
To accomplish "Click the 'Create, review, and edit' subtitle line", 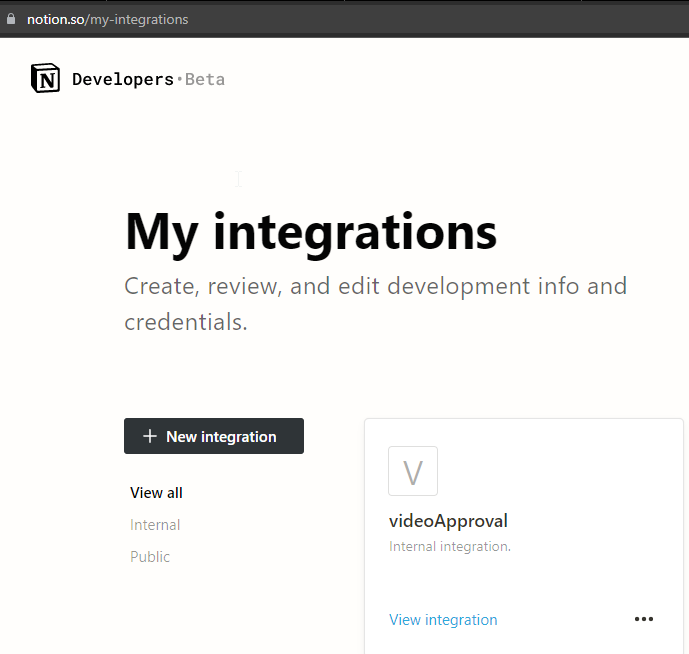I will pyautogui.click(x=375, y=286).
